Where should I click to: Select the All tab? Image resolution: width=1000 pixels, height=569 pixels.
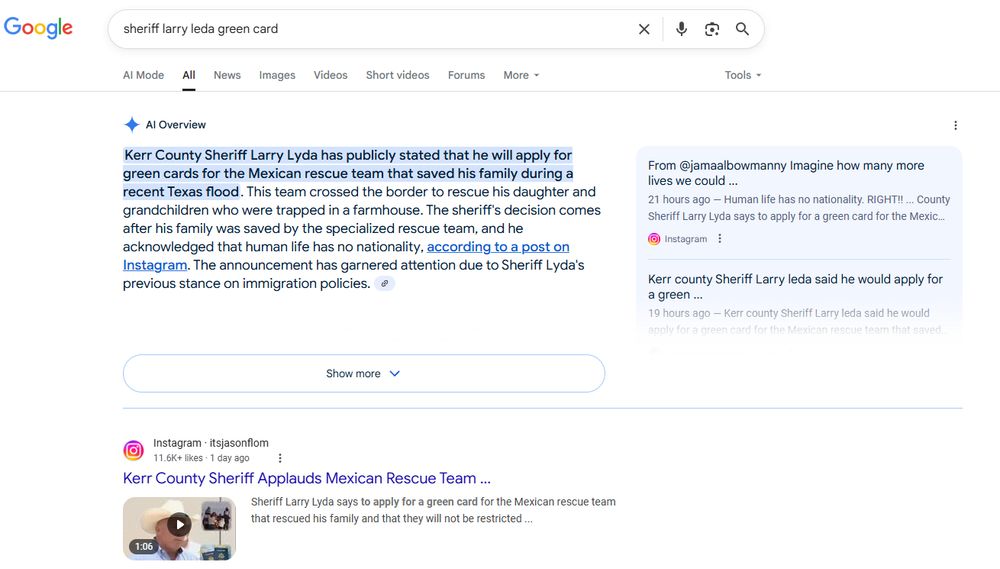(x=189, y=75)
